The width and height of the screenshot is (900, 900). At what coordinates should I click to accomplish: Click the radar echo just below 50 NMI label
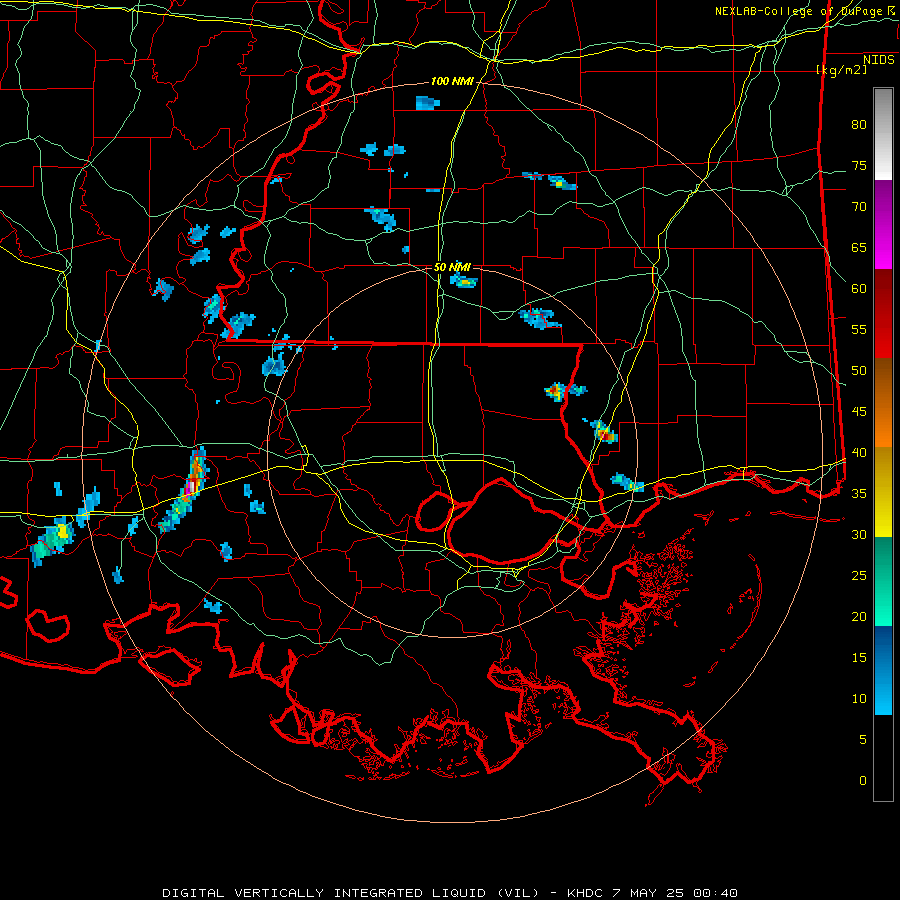464,281
